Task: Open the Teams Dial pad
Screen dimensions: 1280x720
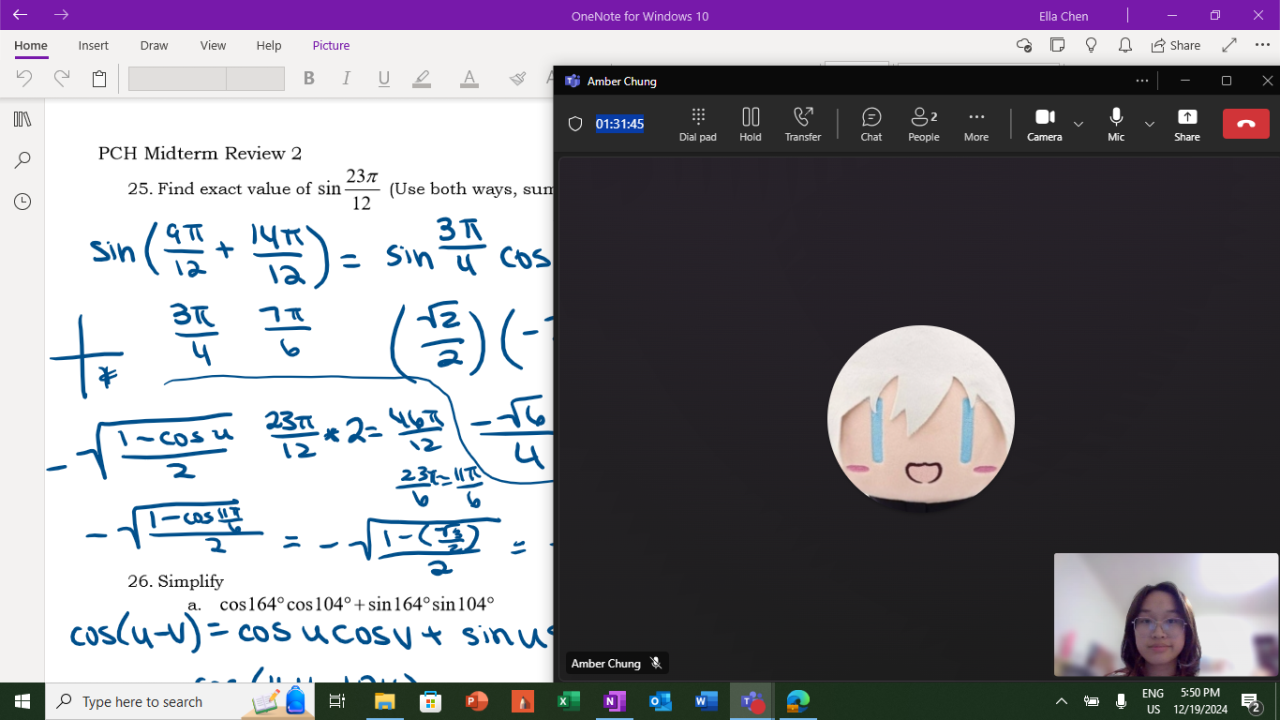Action: pyautogui.click(x=697, y=123)
